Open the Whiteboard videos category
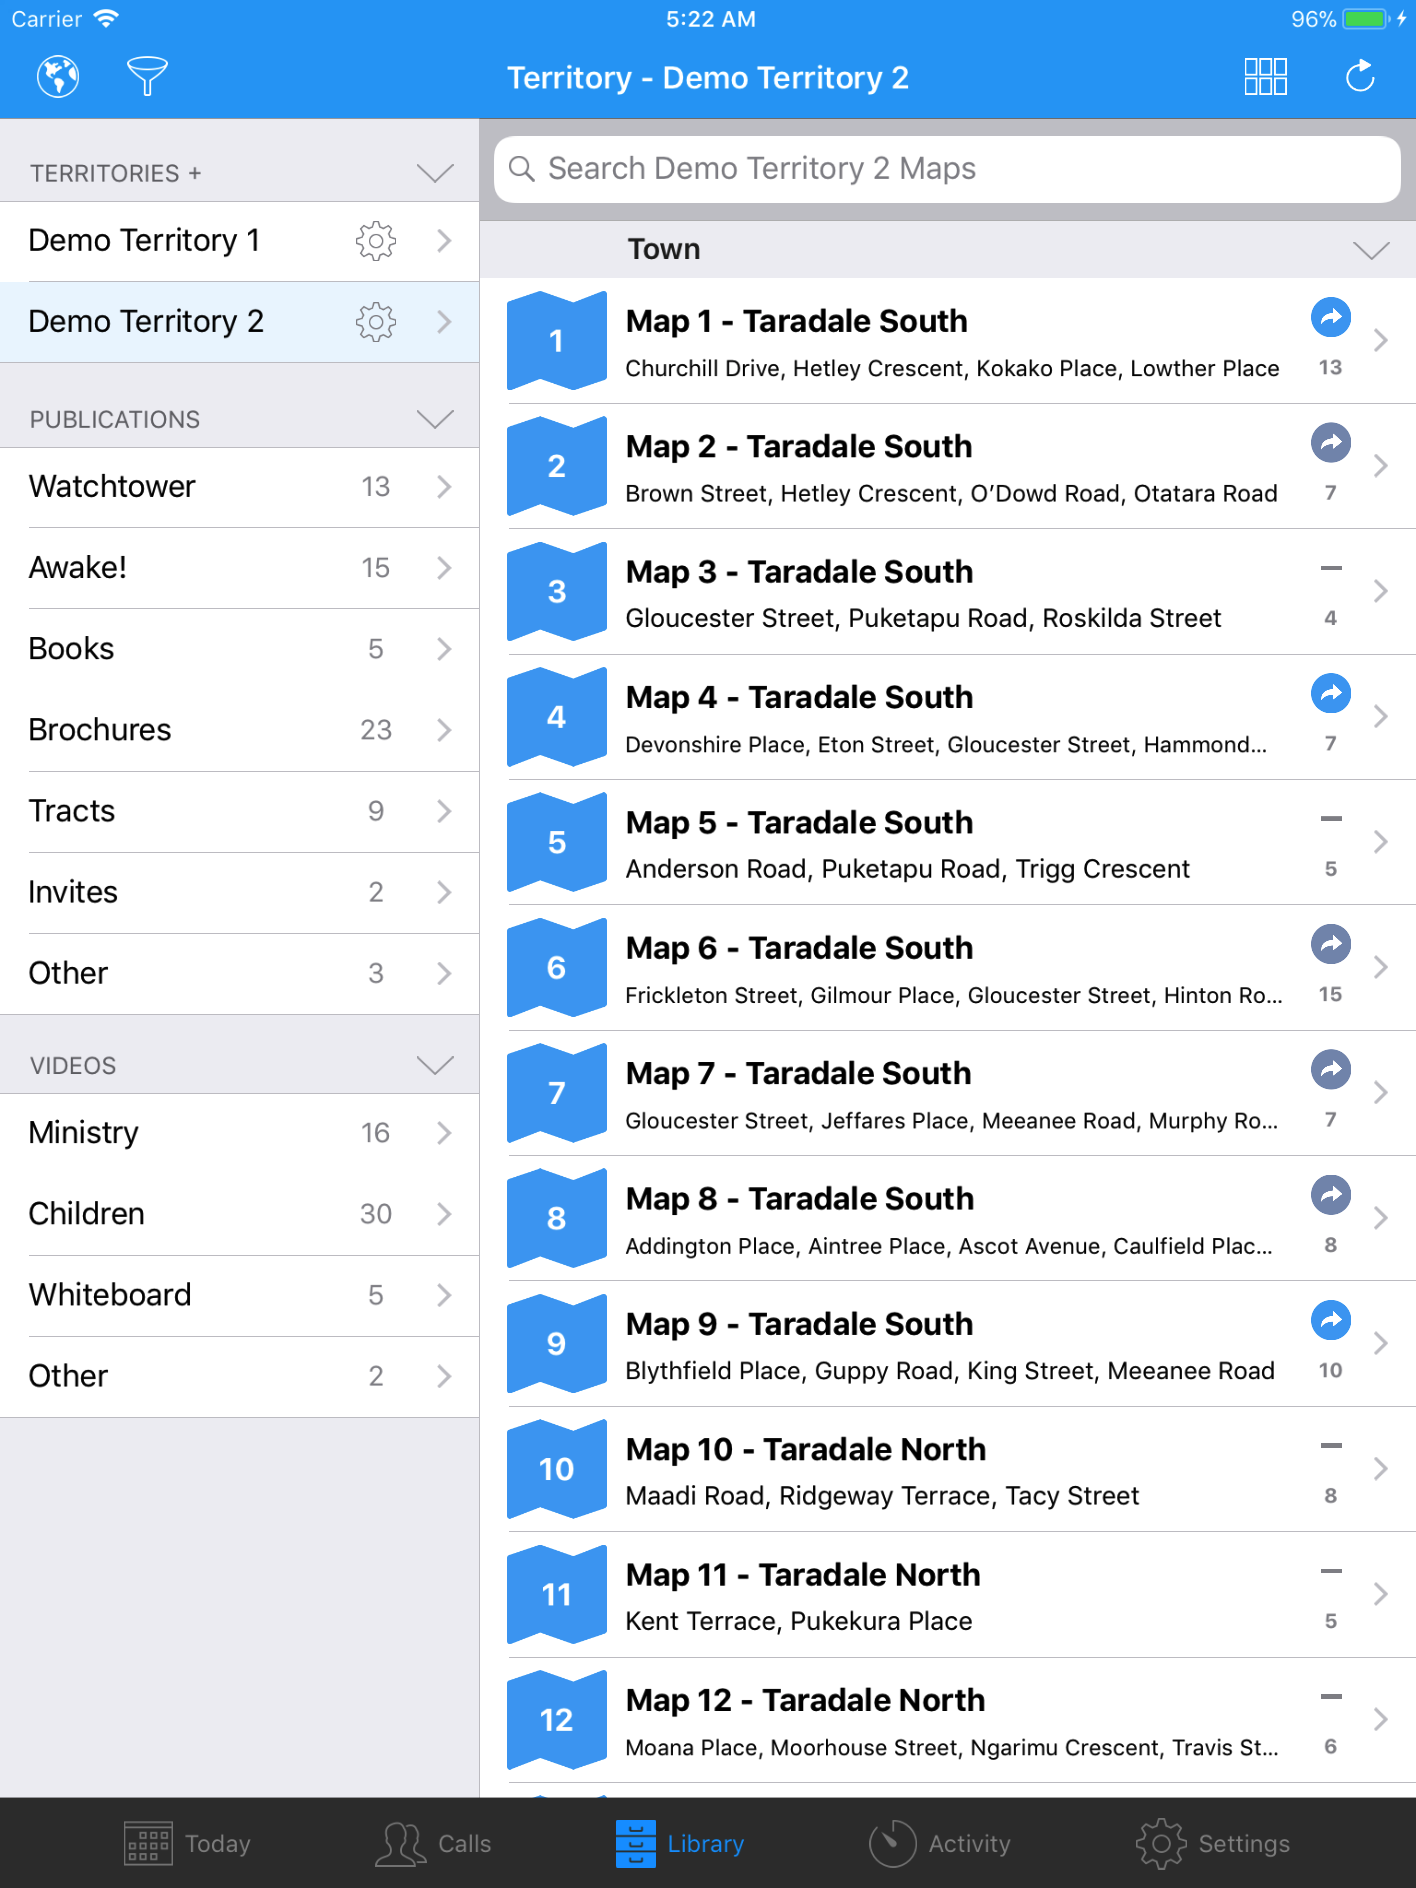The height and width of the screenshot is (1888, 1416). (240, 1295)
